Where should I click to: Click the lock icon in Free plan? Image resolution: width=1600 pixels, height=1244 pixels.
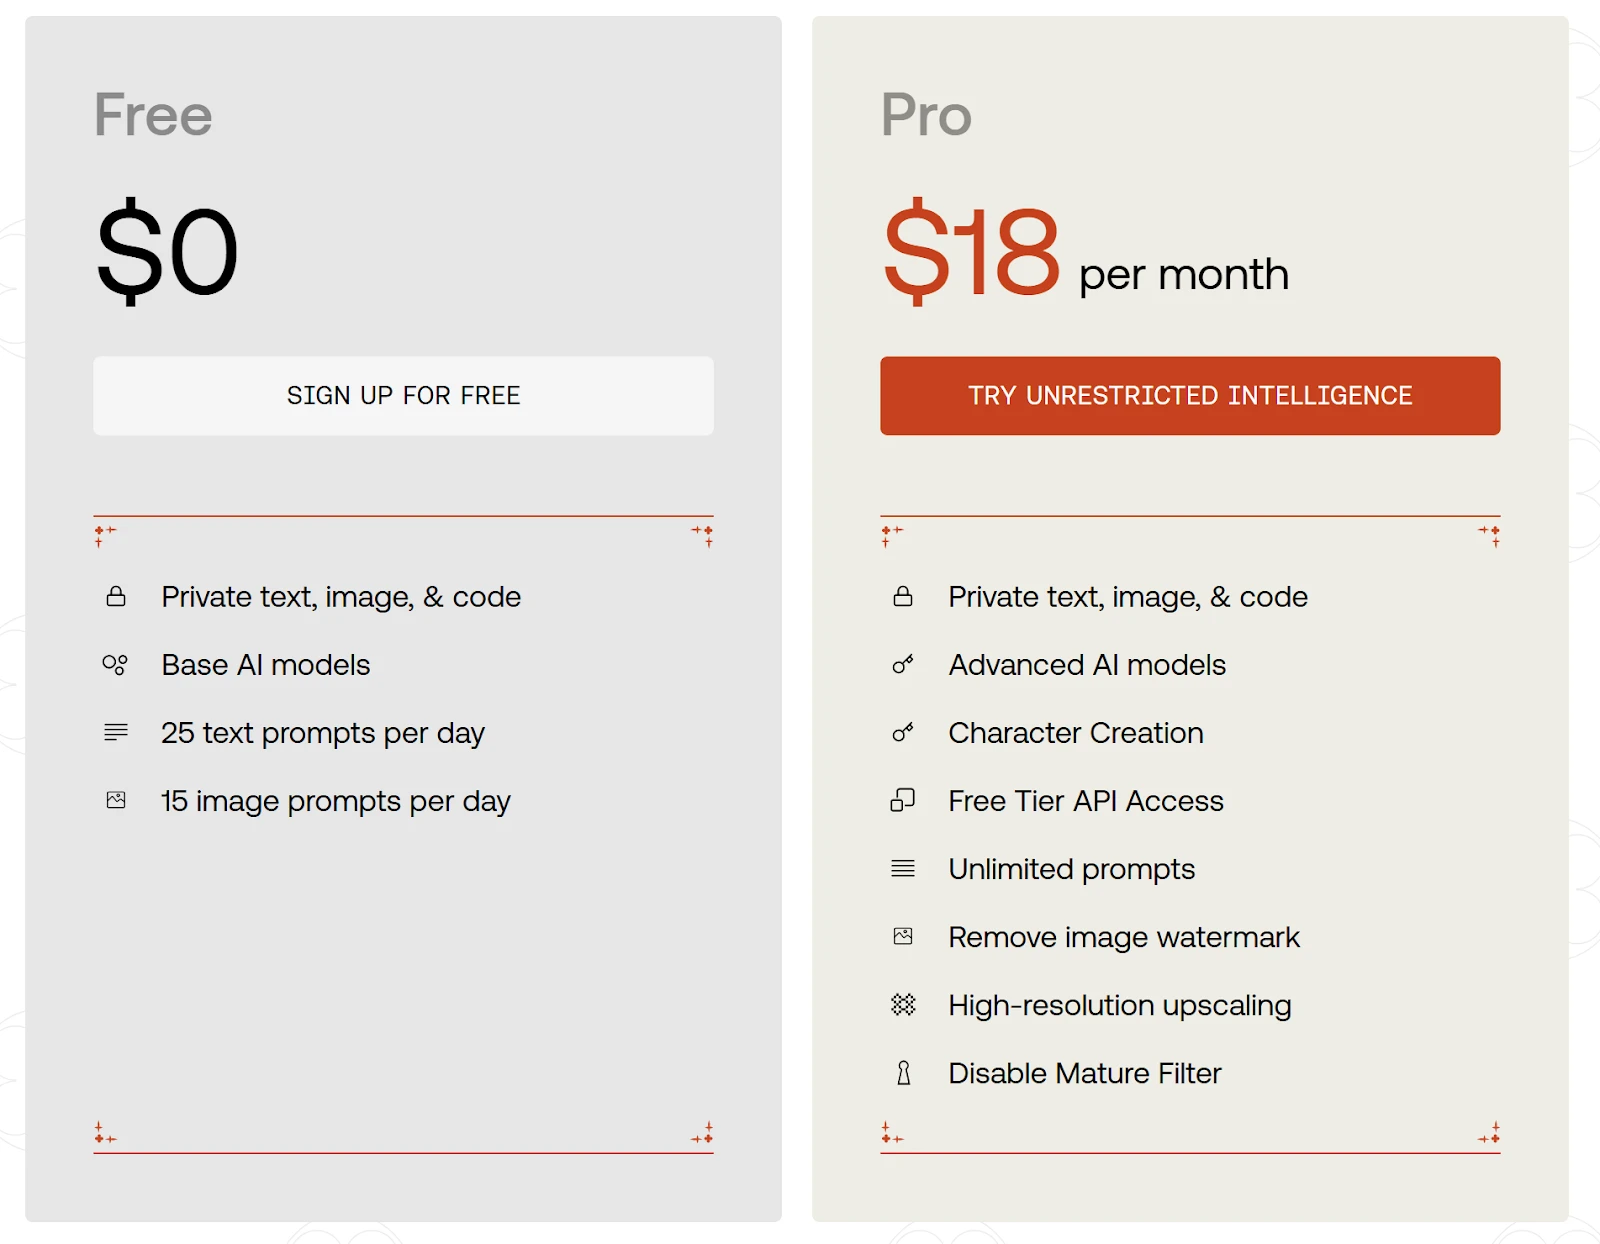tap(116, 597)
